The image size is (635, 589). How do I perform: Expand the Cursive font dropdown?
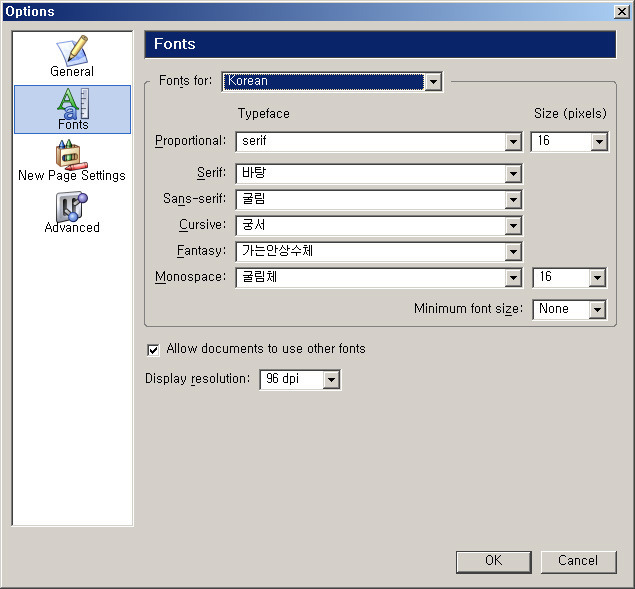point(379,226)
